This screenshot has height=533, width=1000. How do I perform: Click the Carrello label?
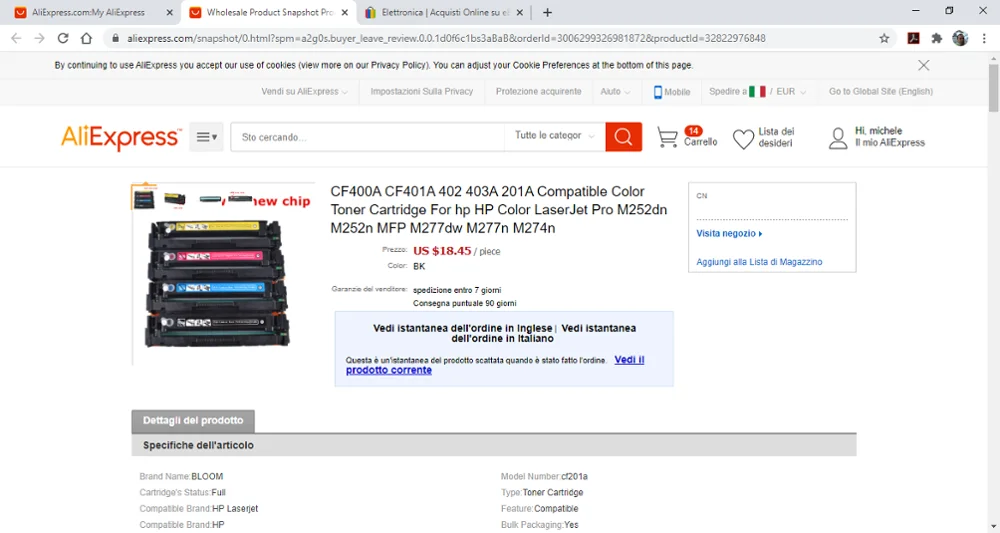pos(701,142)
